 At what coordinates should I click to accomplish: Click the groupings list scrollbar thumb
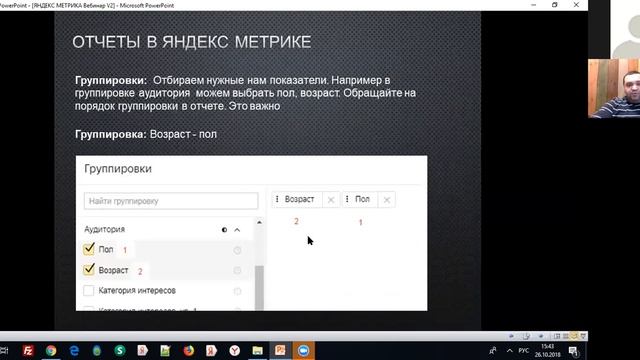[260, 288]
